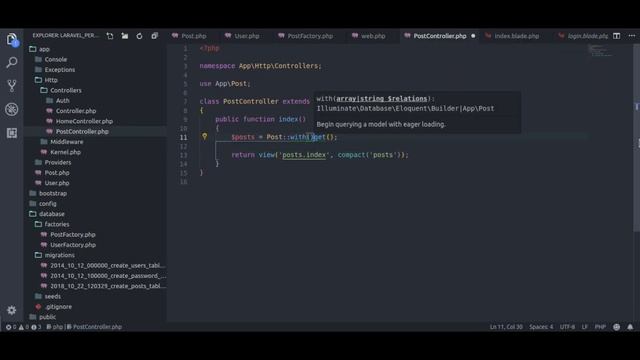Collapse the app folder

tap(44, 49)
